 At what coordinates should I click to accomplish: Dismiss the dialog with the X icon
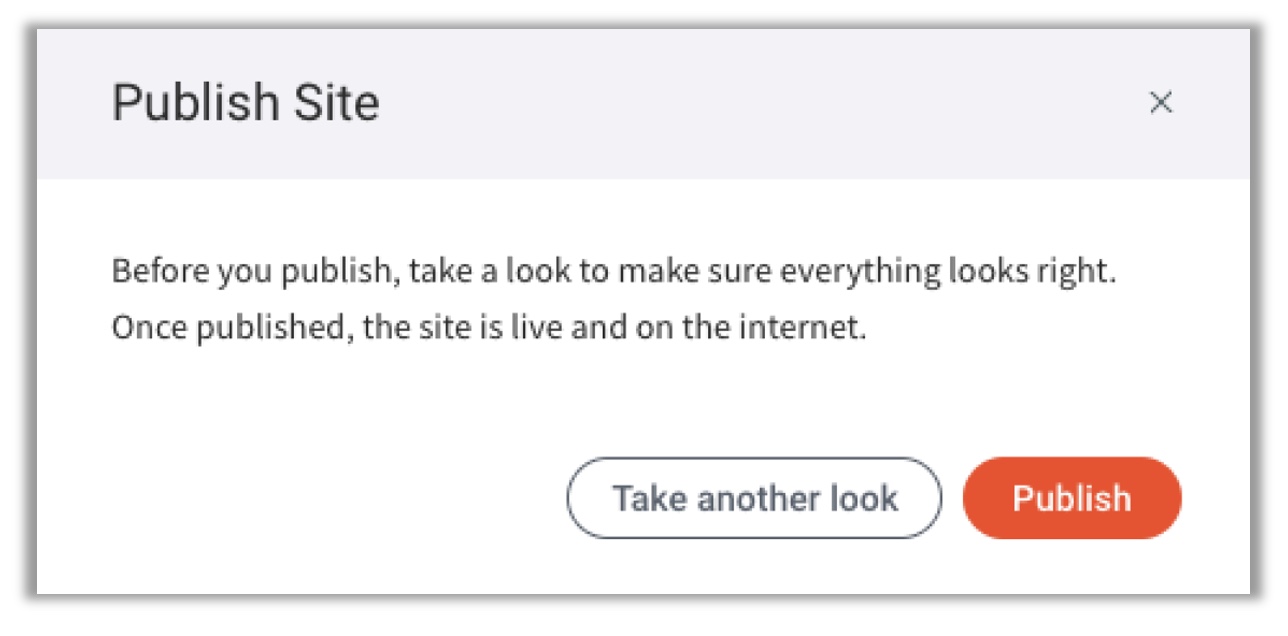pyautogui.click(x=1160, y=103)
